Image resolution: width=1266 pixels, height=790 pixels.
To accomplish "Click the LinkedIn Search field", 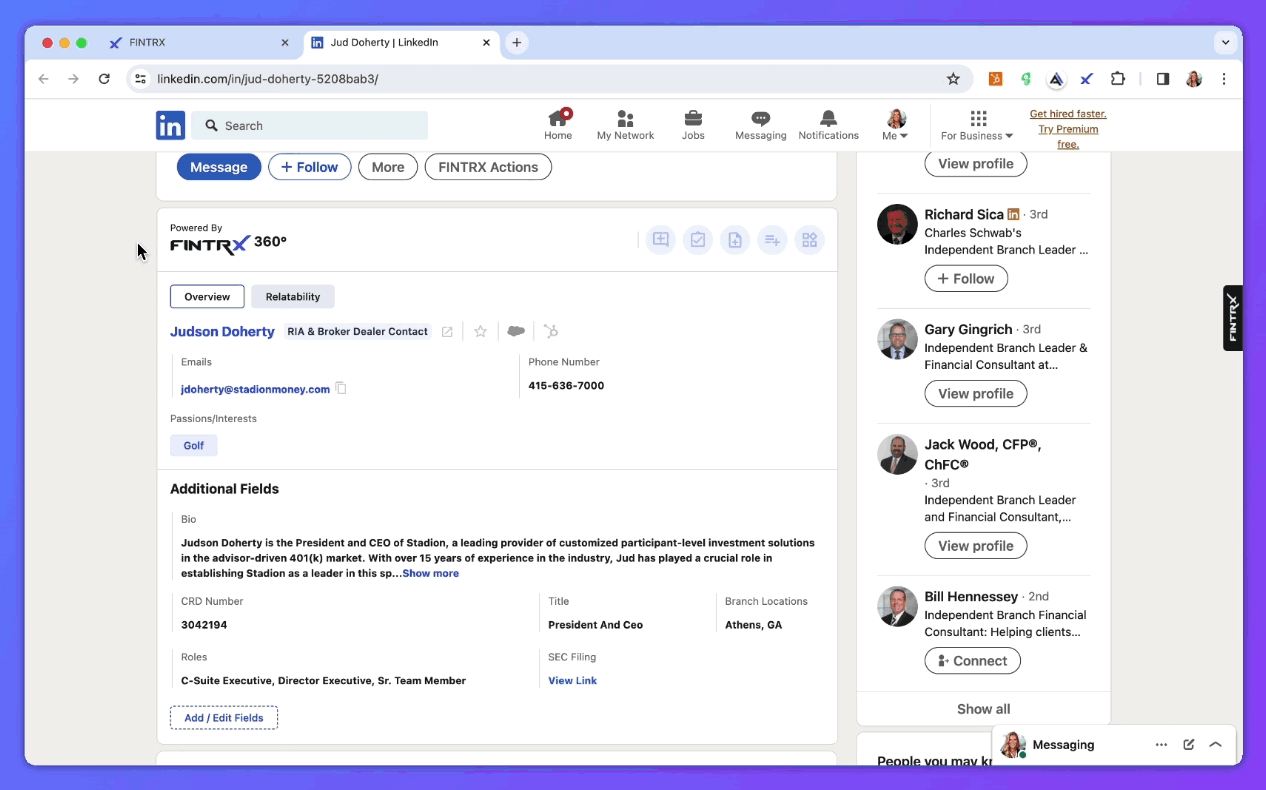I will pyautogui.click(x=310, y=125).
